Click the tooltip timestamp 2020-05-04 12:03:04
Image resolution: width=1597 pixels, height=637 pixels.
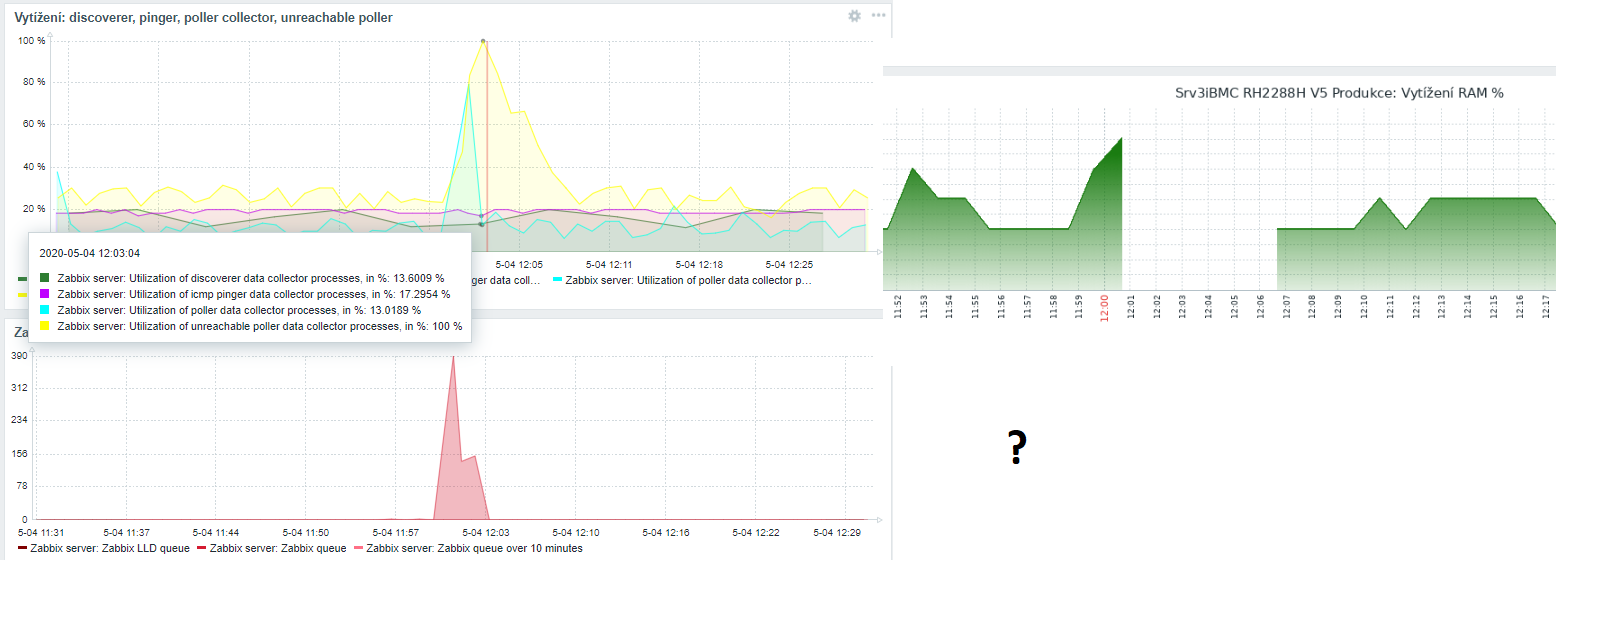[90, 253]
